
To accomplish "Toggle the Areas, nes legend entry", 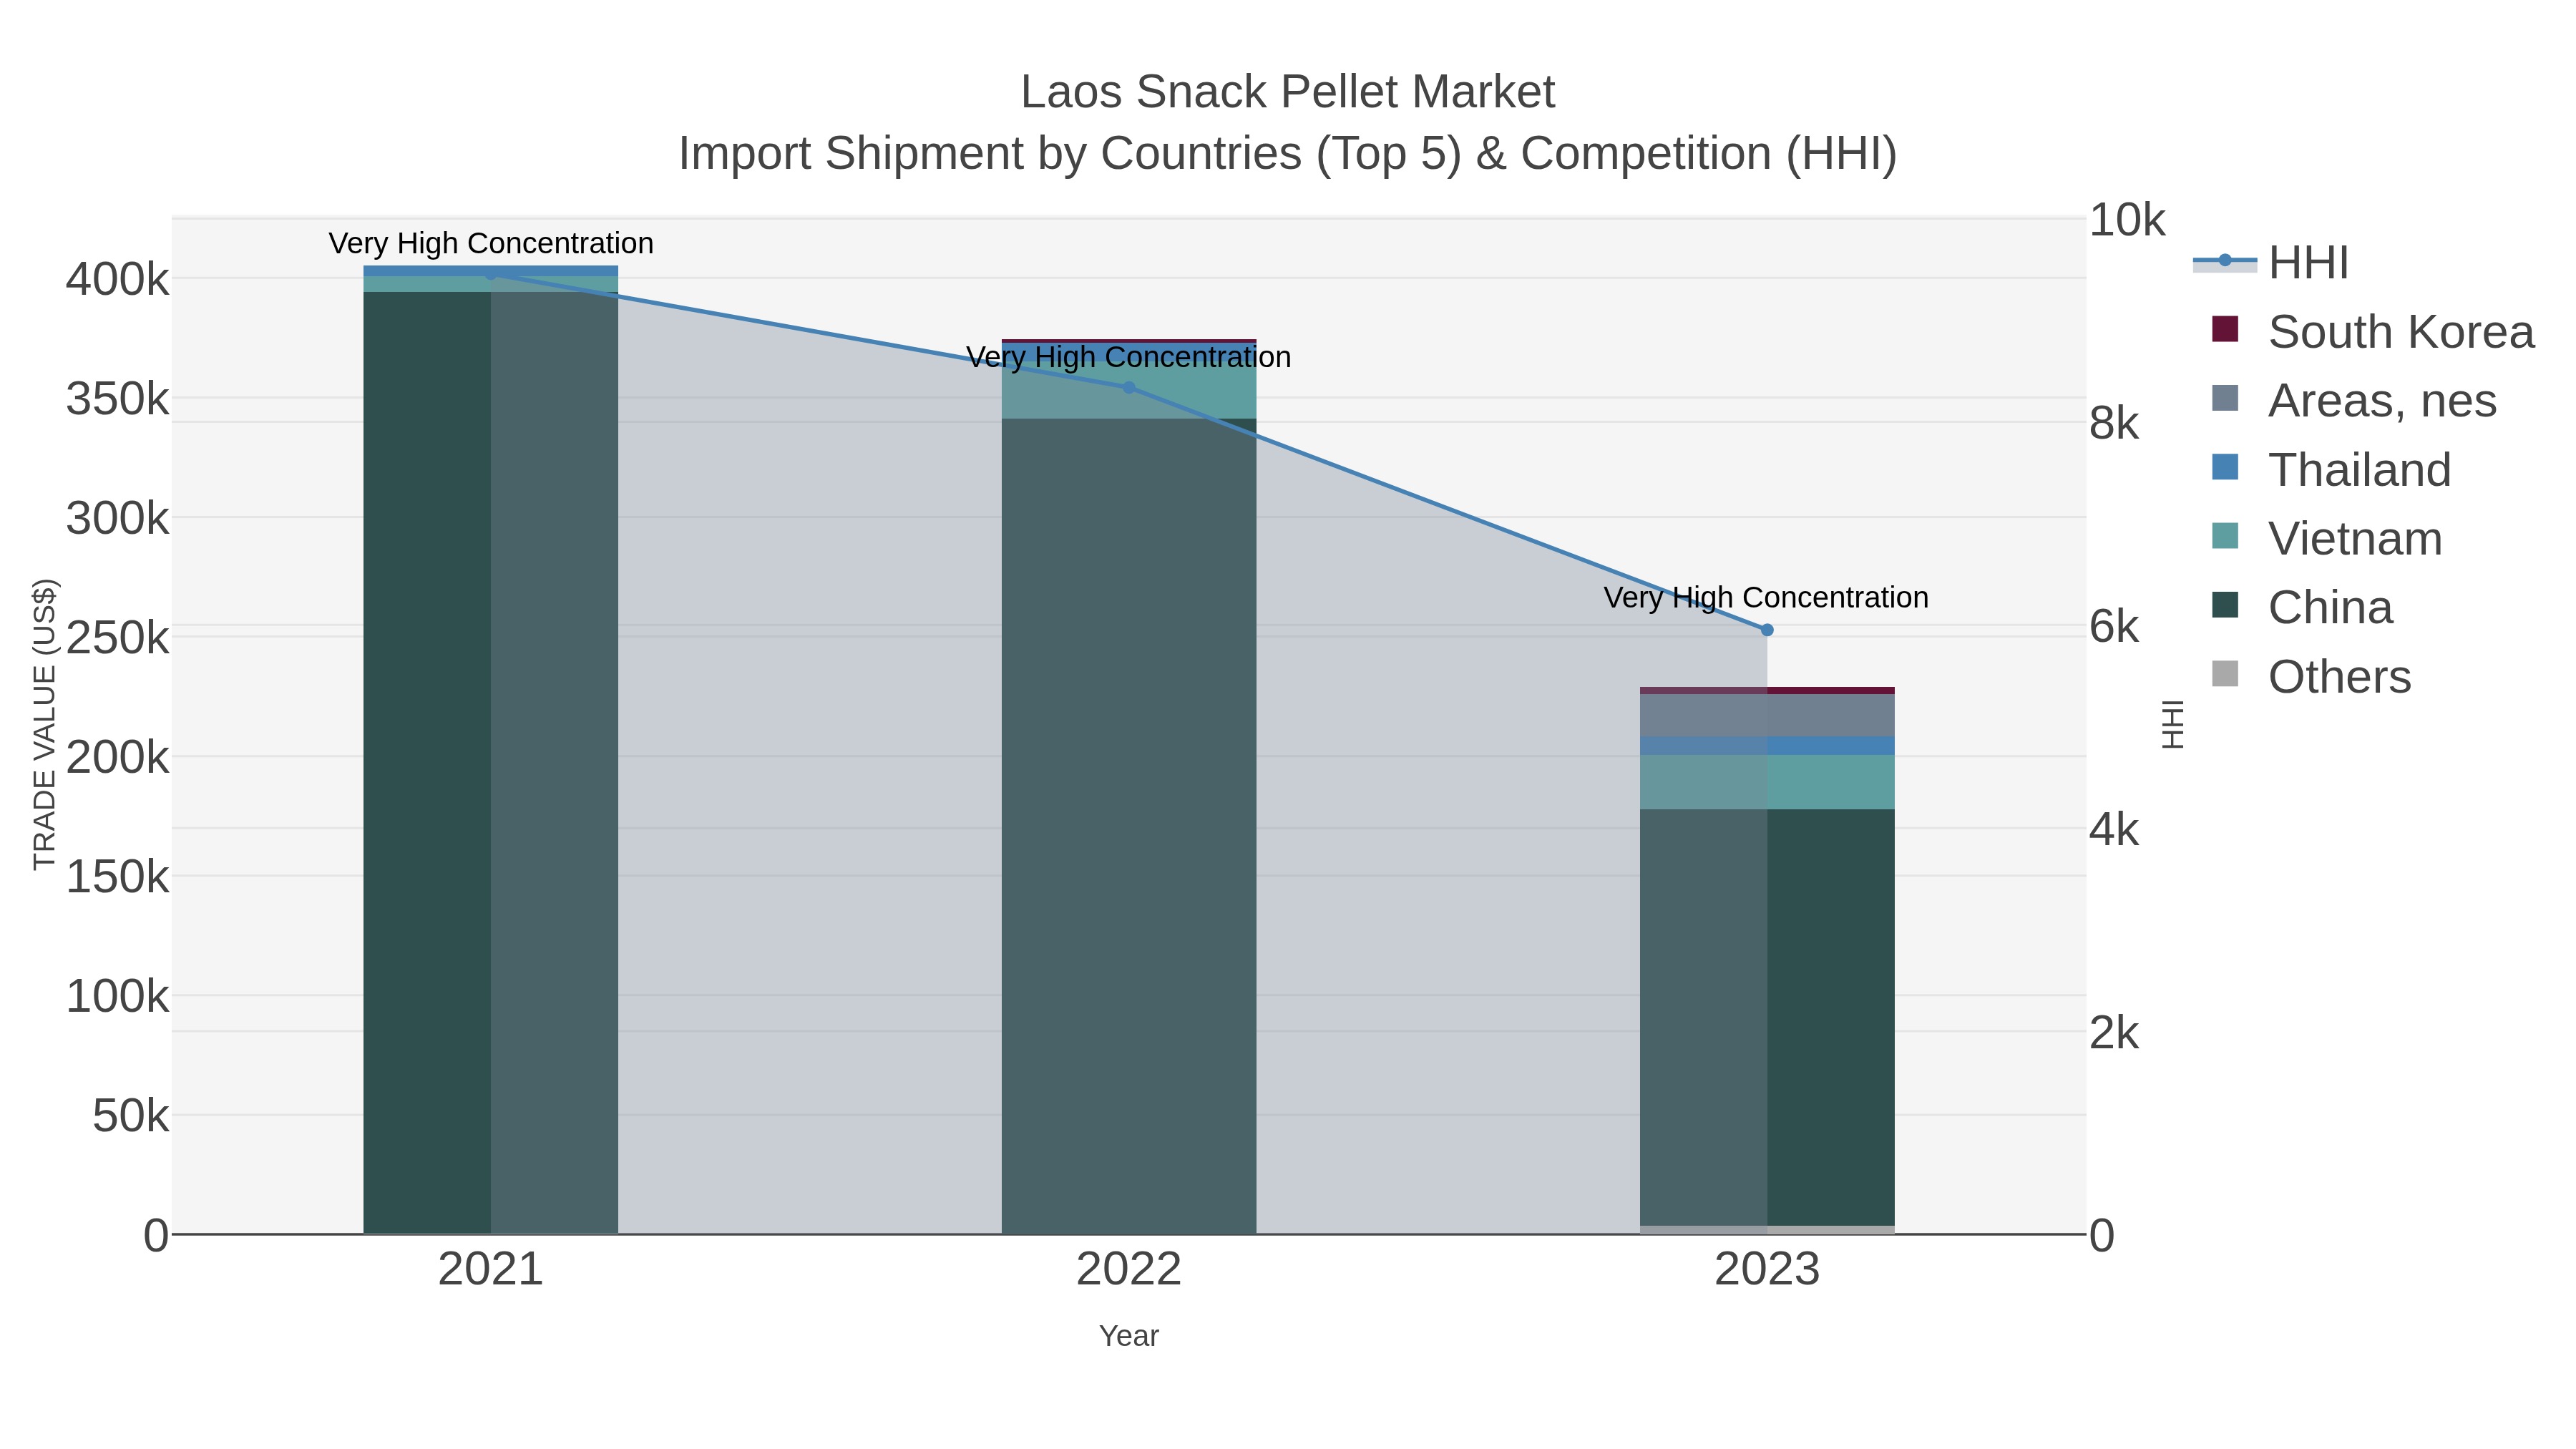I will pos(2354,401).
